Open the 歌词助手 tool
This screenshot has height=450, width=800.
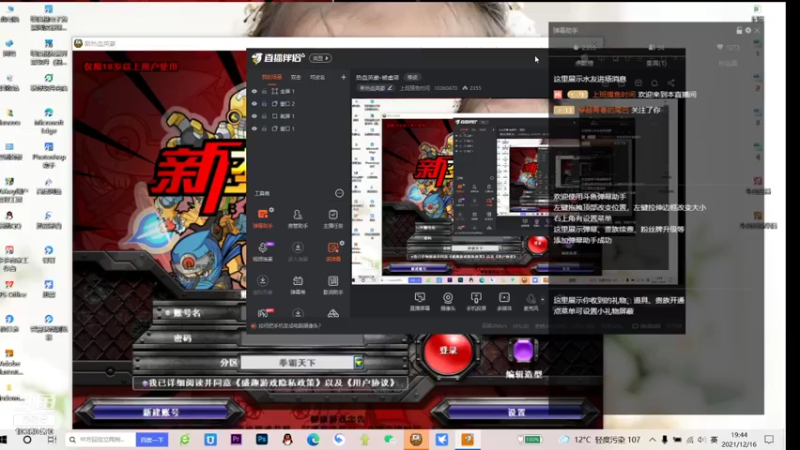(333, 284)
